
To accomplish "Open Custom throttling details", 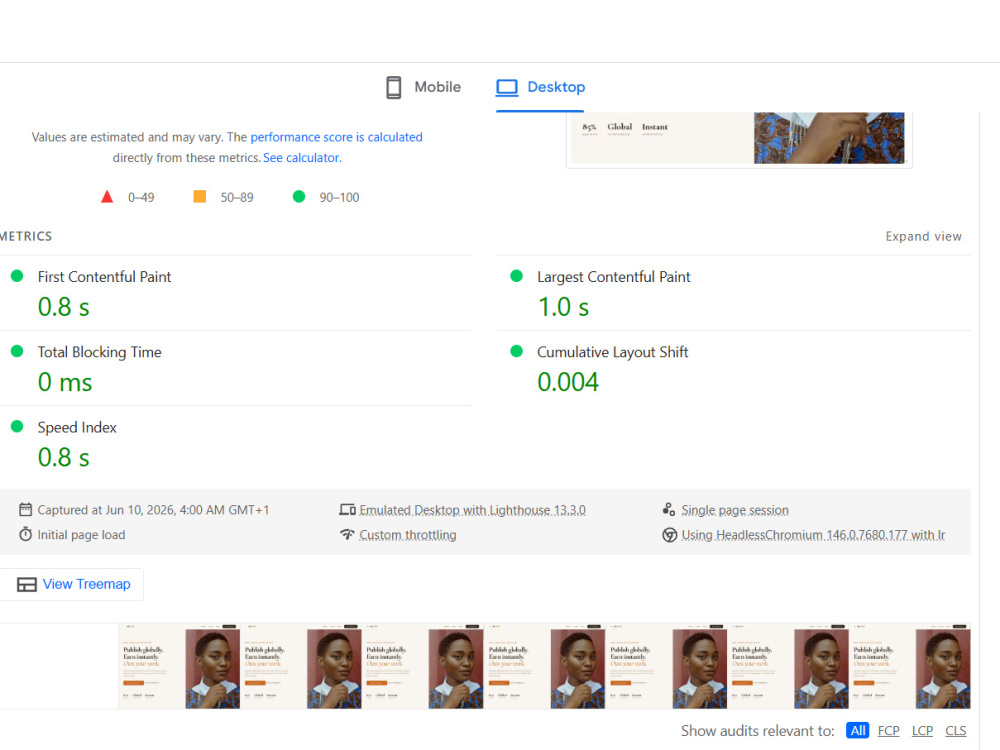I will click(x=408, y=534).
